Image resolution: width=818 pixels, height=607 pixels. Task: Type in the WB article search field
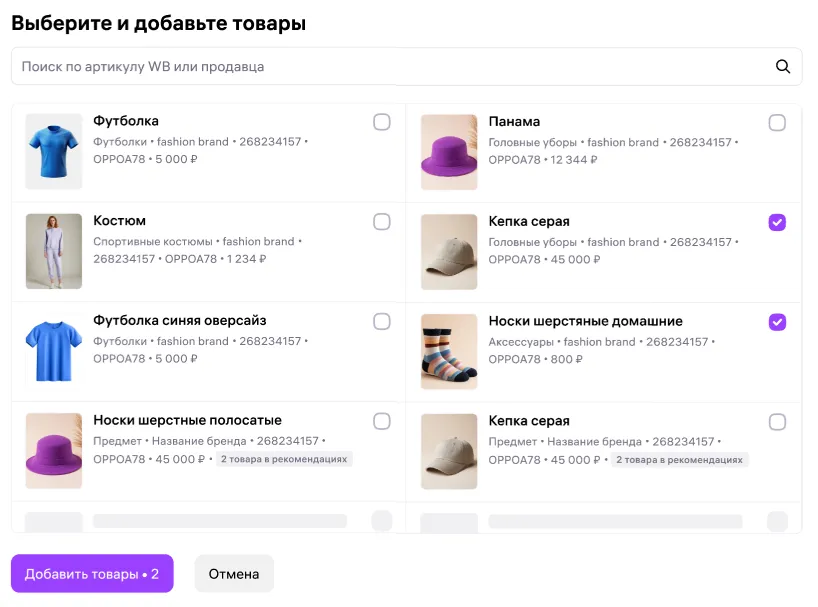[390, 67]
